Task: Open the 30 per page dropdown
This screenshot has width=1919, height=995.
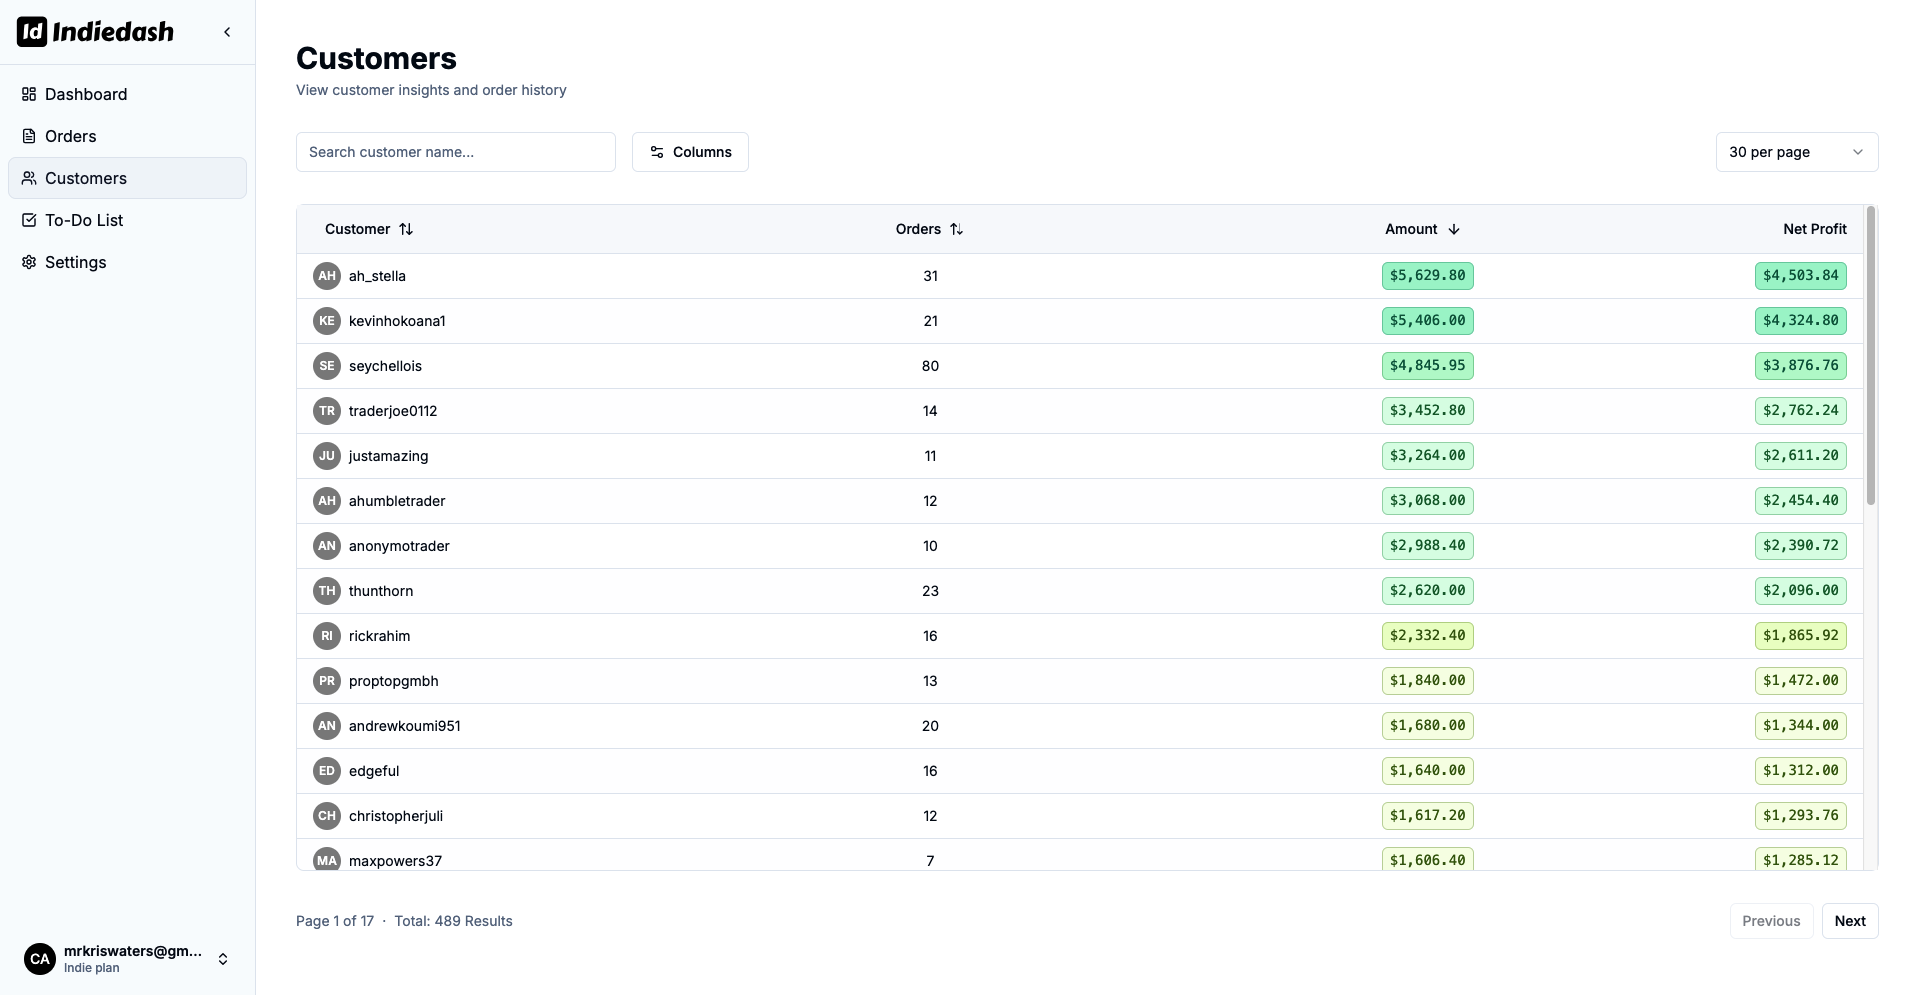Action: coord(1797,152)
